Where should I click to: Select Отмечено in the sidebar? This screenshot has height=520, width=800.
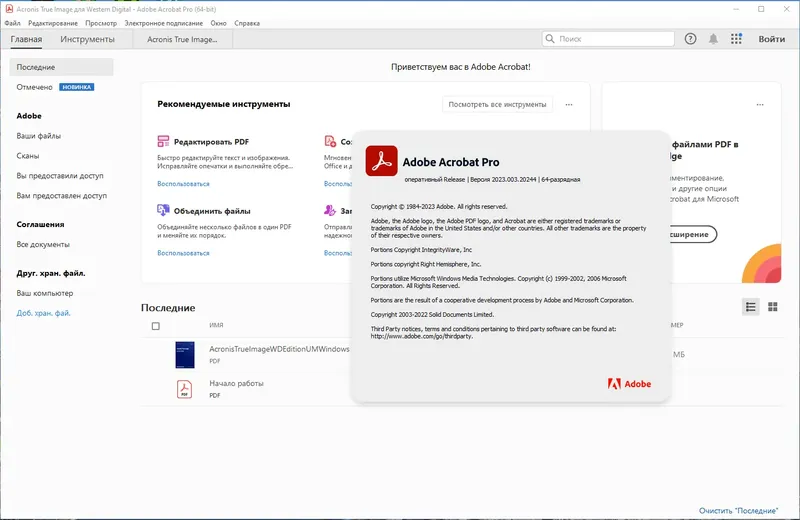(x=34, y=87)
